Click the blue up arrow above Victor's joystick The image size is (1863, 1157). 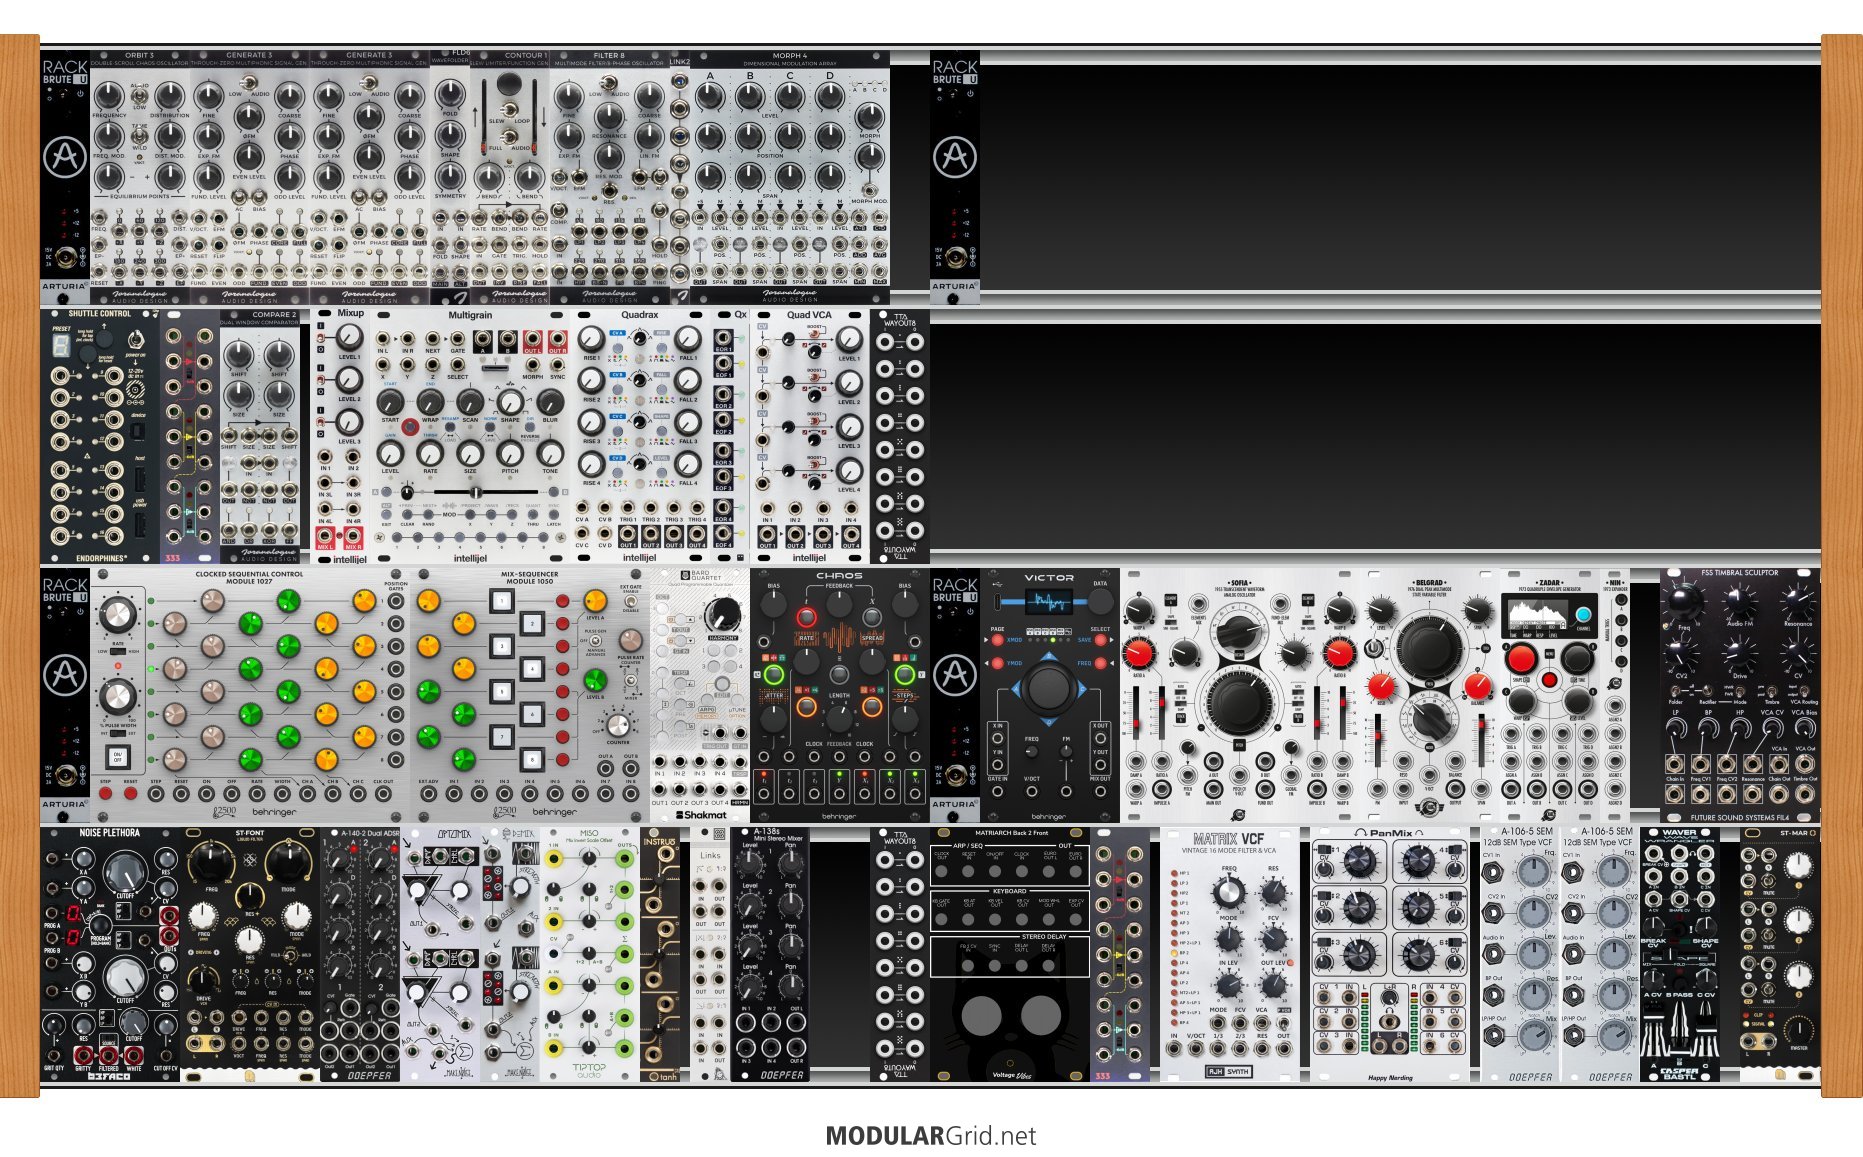click(1048, 657)
